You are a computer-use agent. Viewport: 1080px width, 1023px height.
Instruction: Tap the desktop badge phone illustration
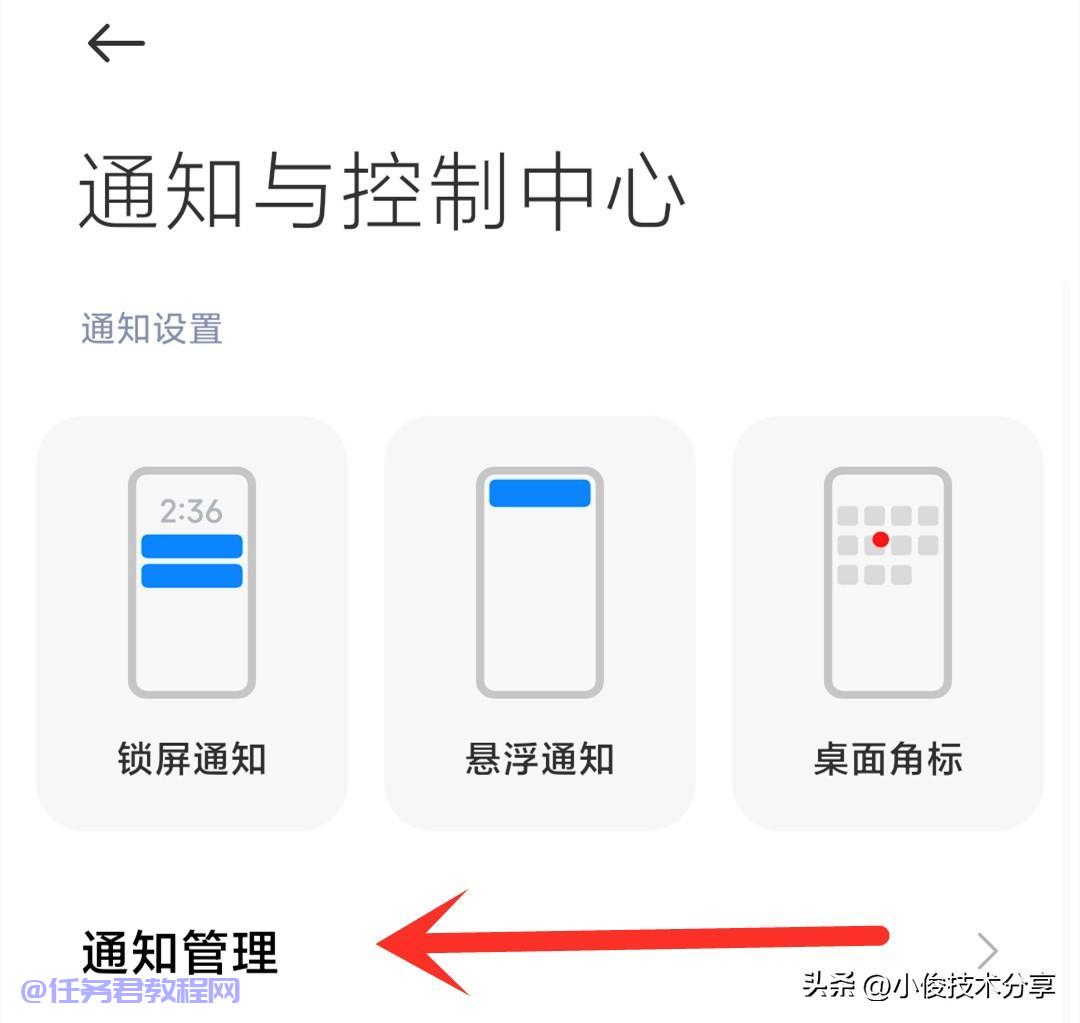point(888,582)
